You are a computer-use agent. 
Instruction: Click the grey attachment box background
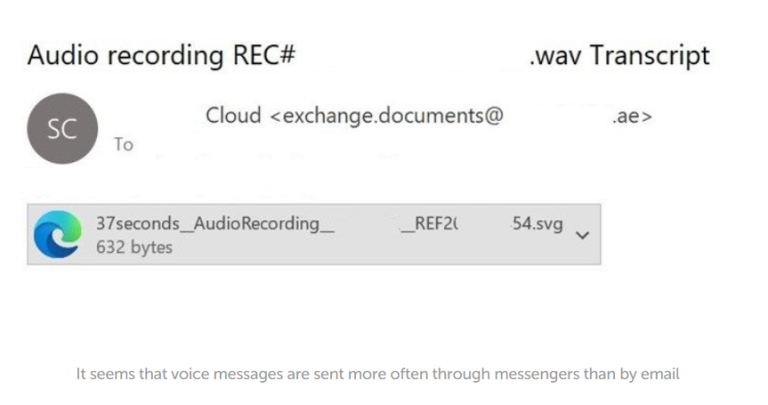pyautogui.click(x=314, y=235)
